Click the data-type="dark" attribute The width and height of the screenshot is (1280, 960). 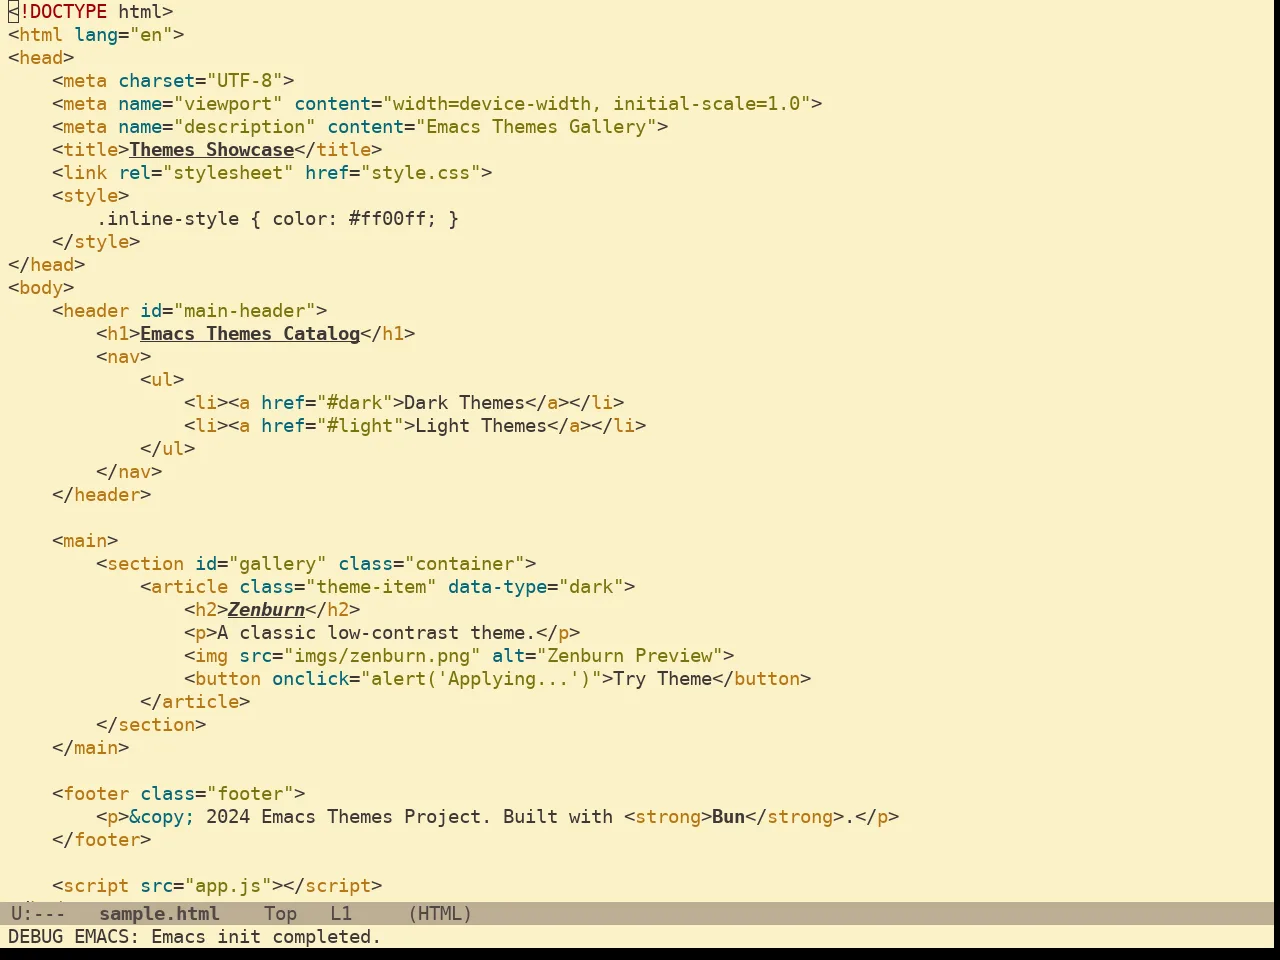(x=536, y=587)
